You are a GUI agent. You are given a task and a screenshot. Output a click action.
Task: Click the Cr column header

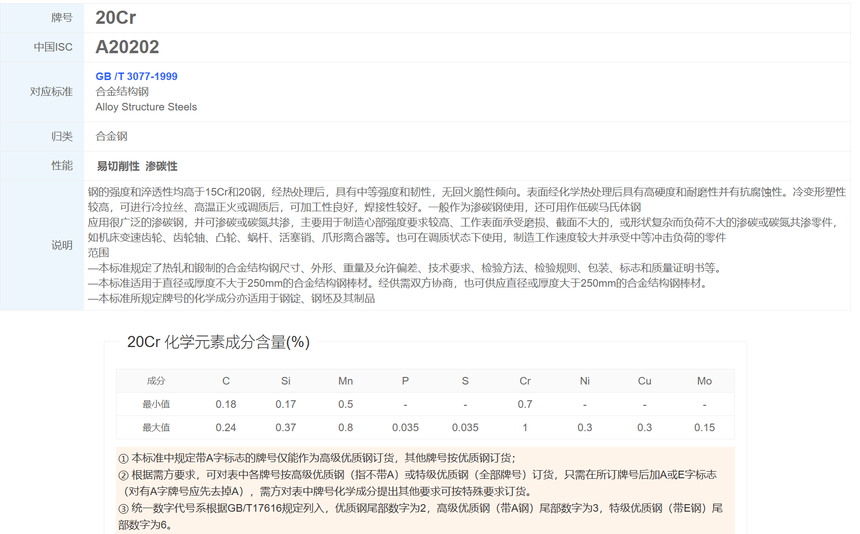(x=525, y=381)
